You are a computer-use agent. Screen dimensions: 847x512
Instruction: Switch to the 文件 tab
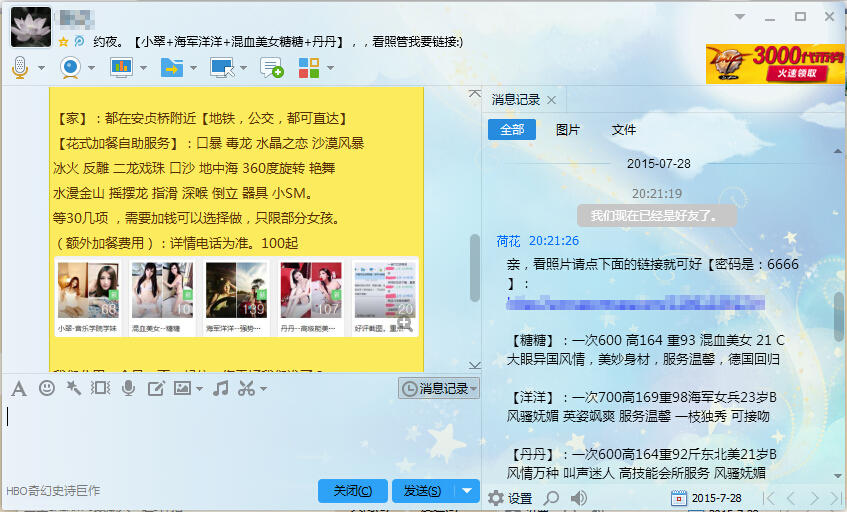623,130
